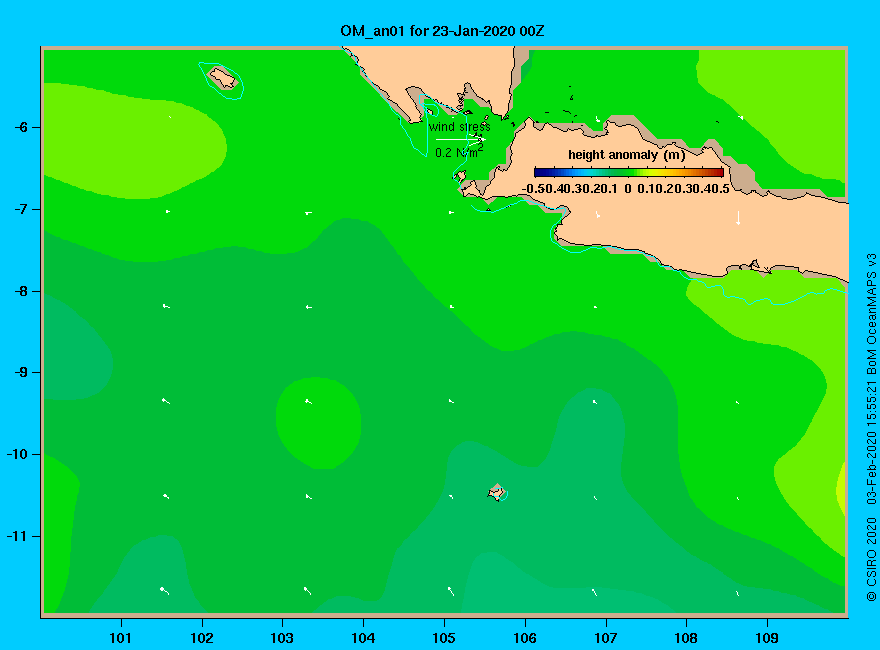The image size is (880, 650).
Task: Click the 106 longitude axis label
Action: (525, 638)
